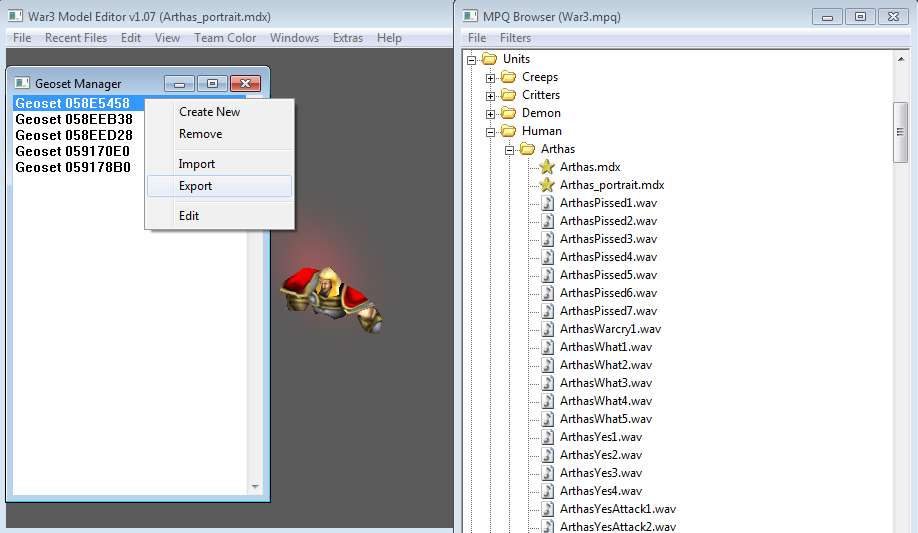This screenshot has height=533, width=918.
Task: Choose Remove from the context menu
Action: (x=220, y=134)
